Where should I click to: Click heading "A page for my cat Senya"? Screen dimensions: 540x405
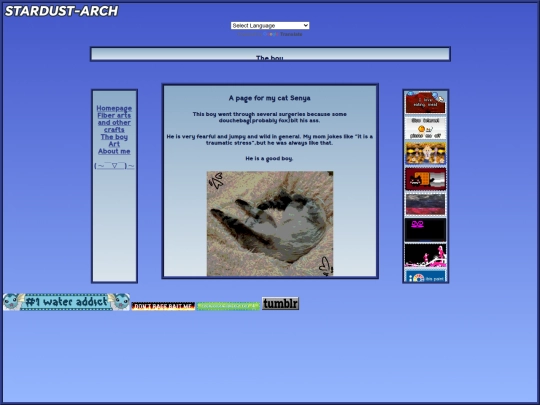pyautogui.click(x=270, y=98)
